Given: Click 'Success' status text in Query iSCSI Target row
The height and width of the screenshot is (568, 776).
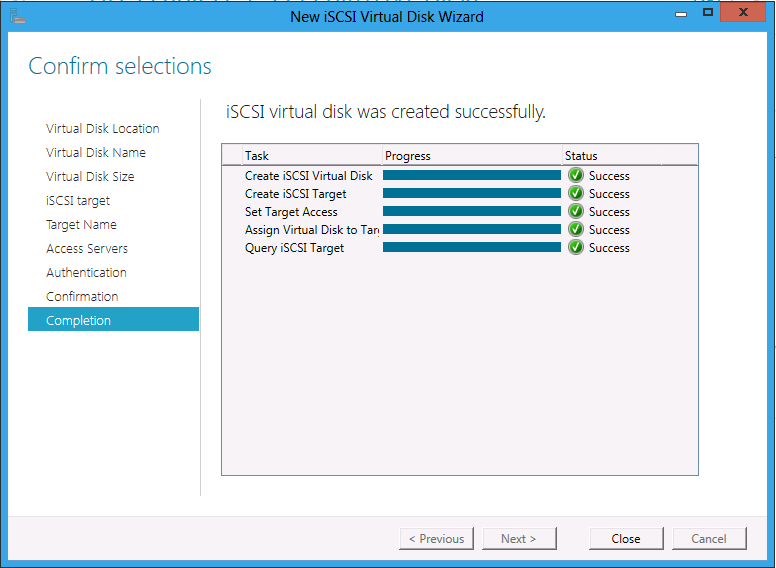Looking at the screenshot, I should 609,248.
